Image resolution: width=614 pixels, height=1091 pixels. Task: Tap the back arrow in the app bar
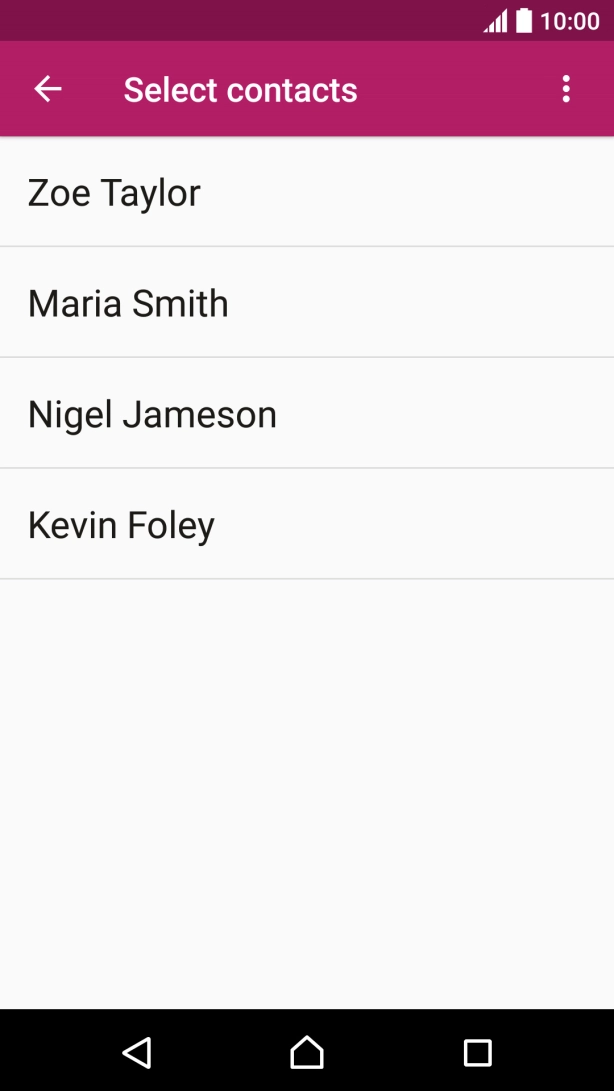[48, 89]
